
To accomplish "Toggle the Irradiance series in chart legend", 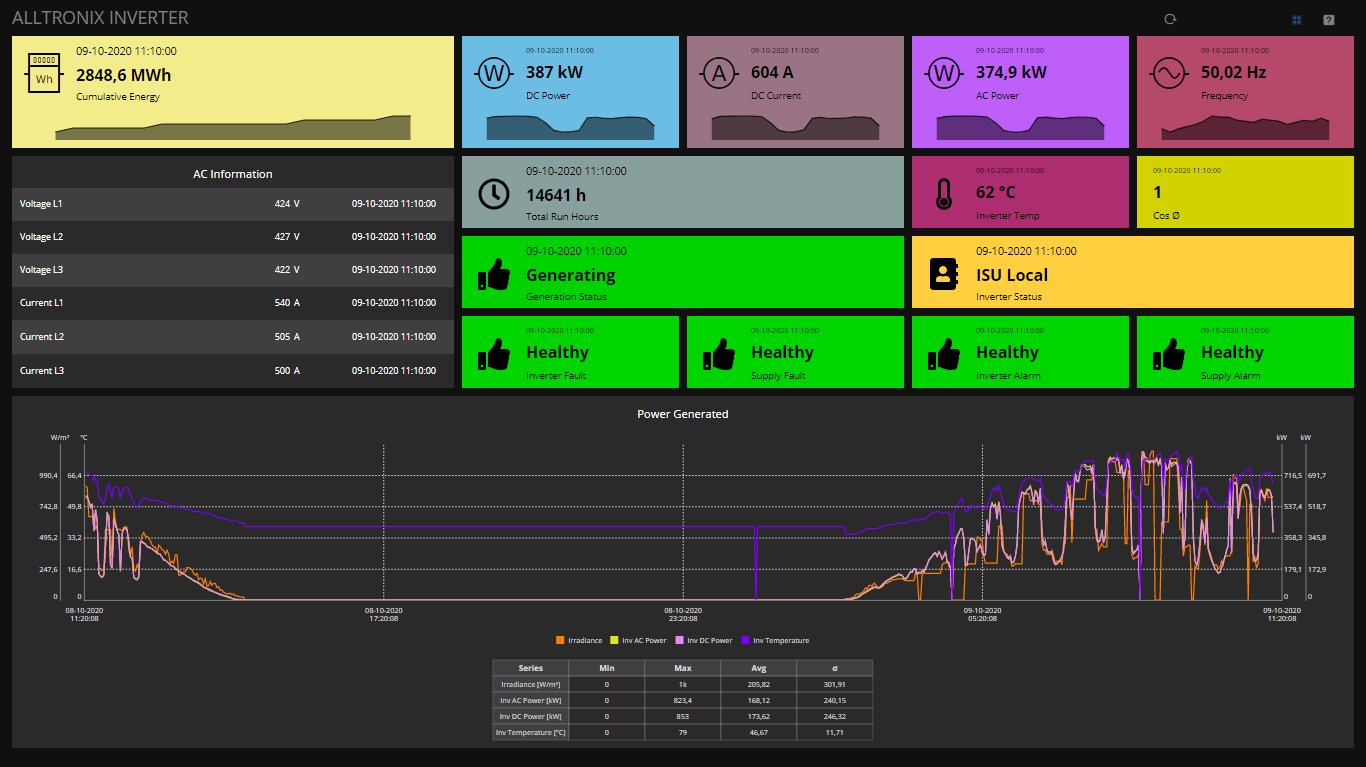I will [x=579, y=640].
